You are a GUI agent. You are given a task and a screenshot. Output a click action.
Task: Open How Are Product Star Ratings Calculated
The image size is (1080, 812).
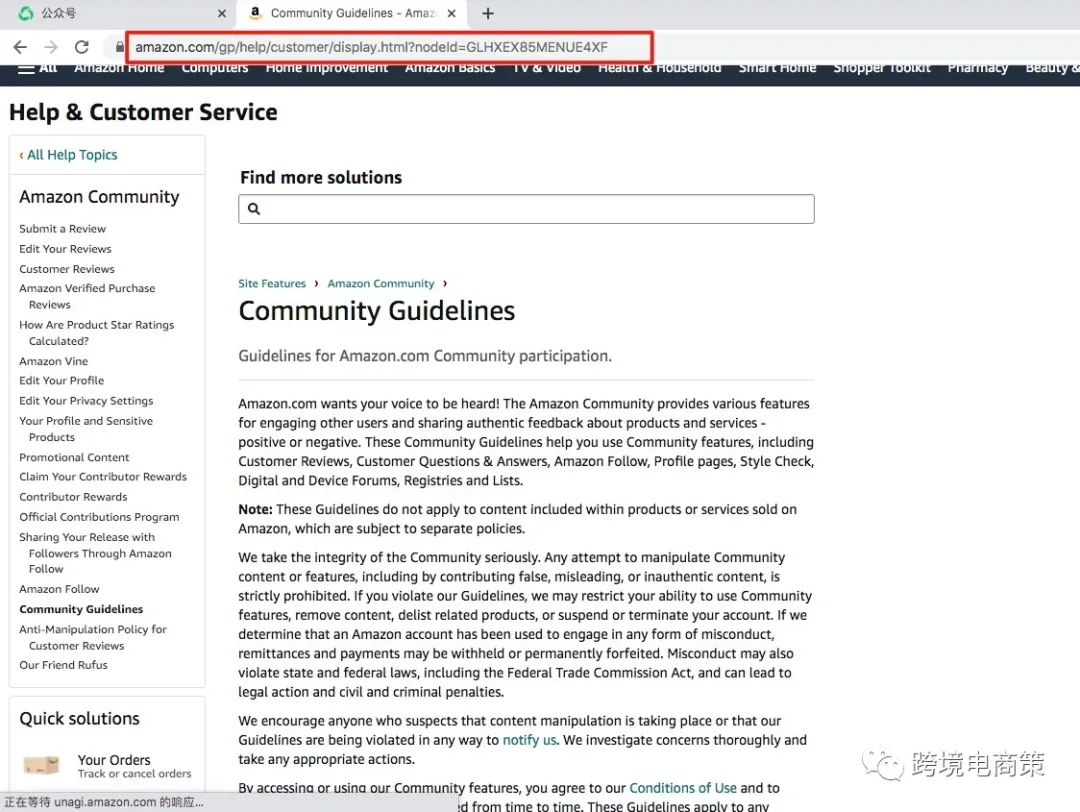point(96,333)
